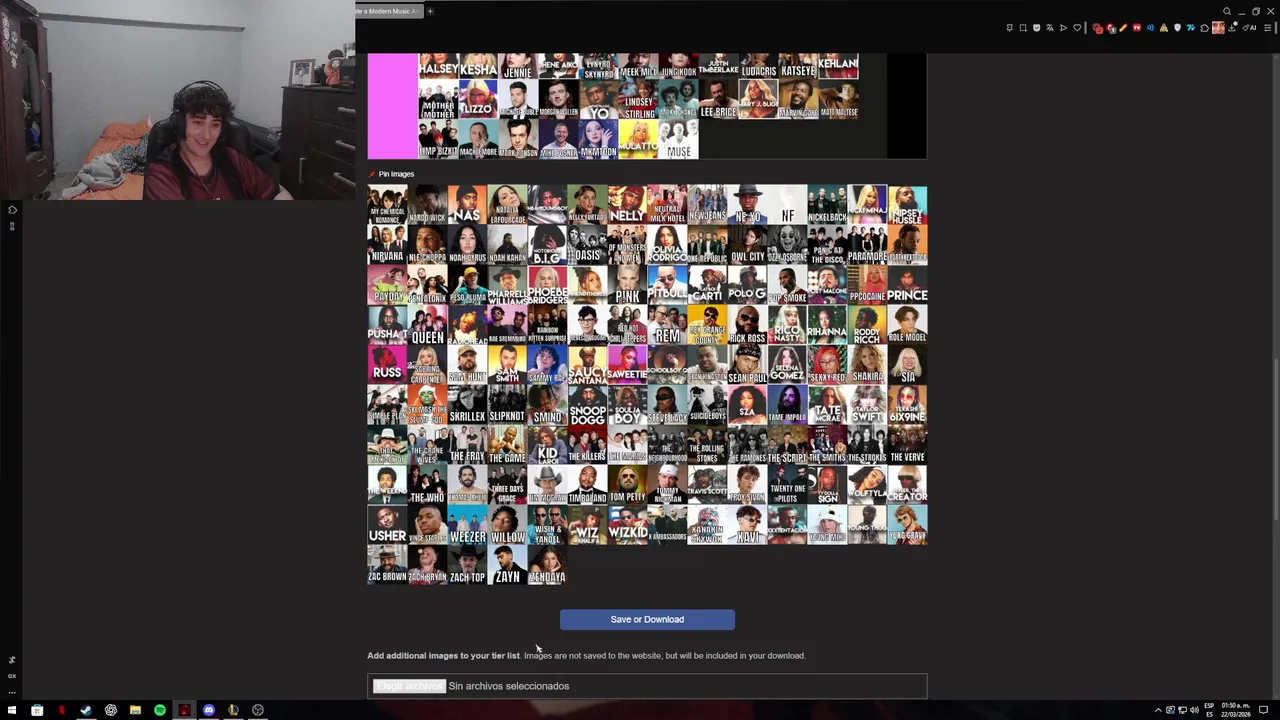The height and width of the screenshot is (720, 1280).
Task: Choose the Olivia Rodrigo tile
Action: [668, 245]
